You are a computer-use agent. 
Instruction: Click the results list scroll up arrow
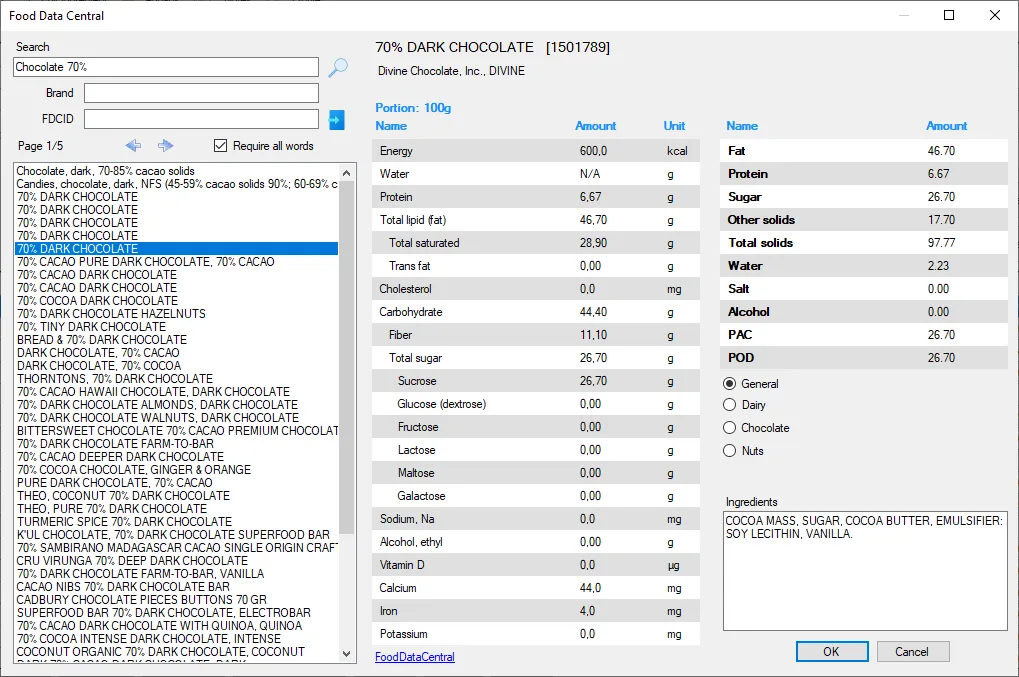[x=346, y=173]
